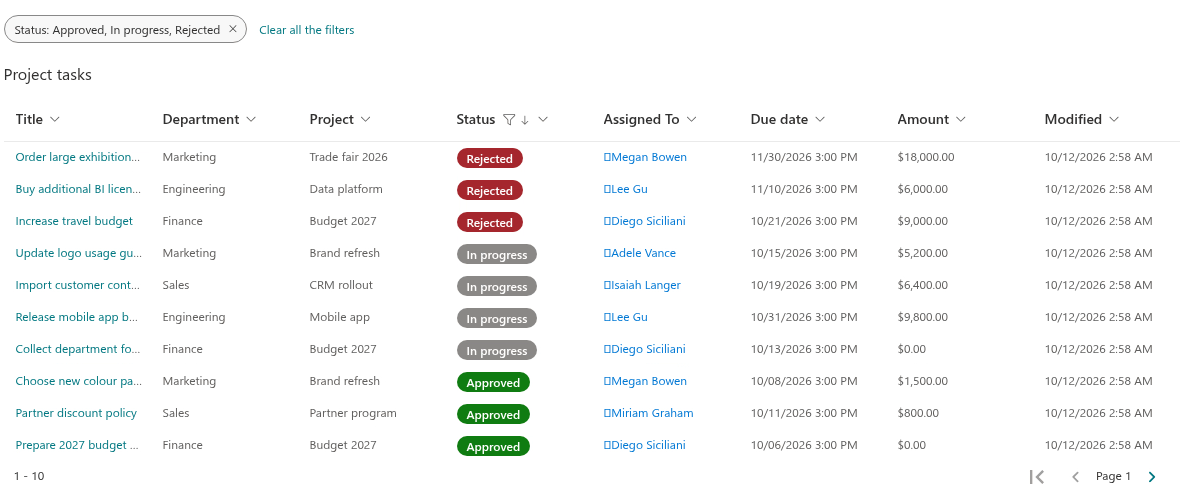
Task: Select the Partner program project cell
Action: 353,413
